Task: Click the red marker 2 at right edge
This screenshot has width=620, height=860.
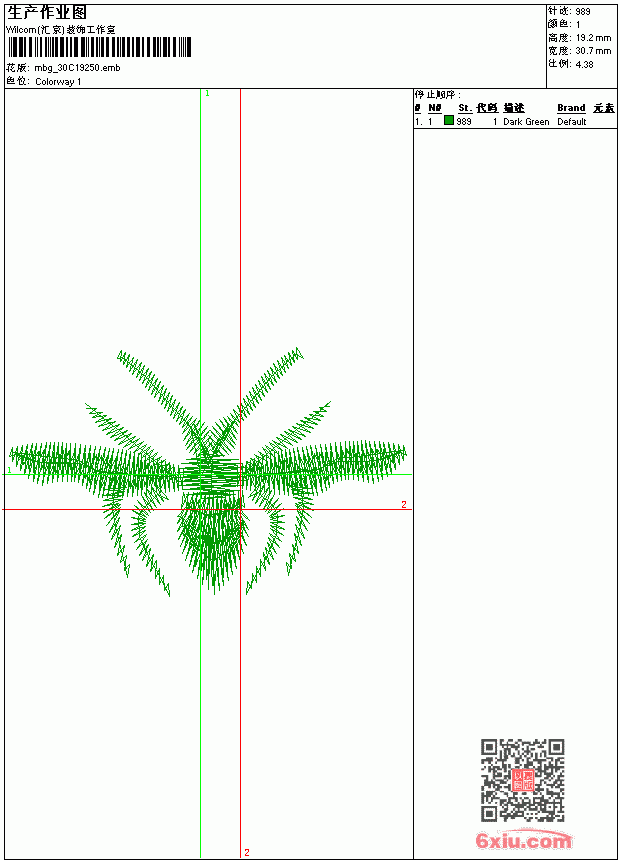Action: point(404,505)
